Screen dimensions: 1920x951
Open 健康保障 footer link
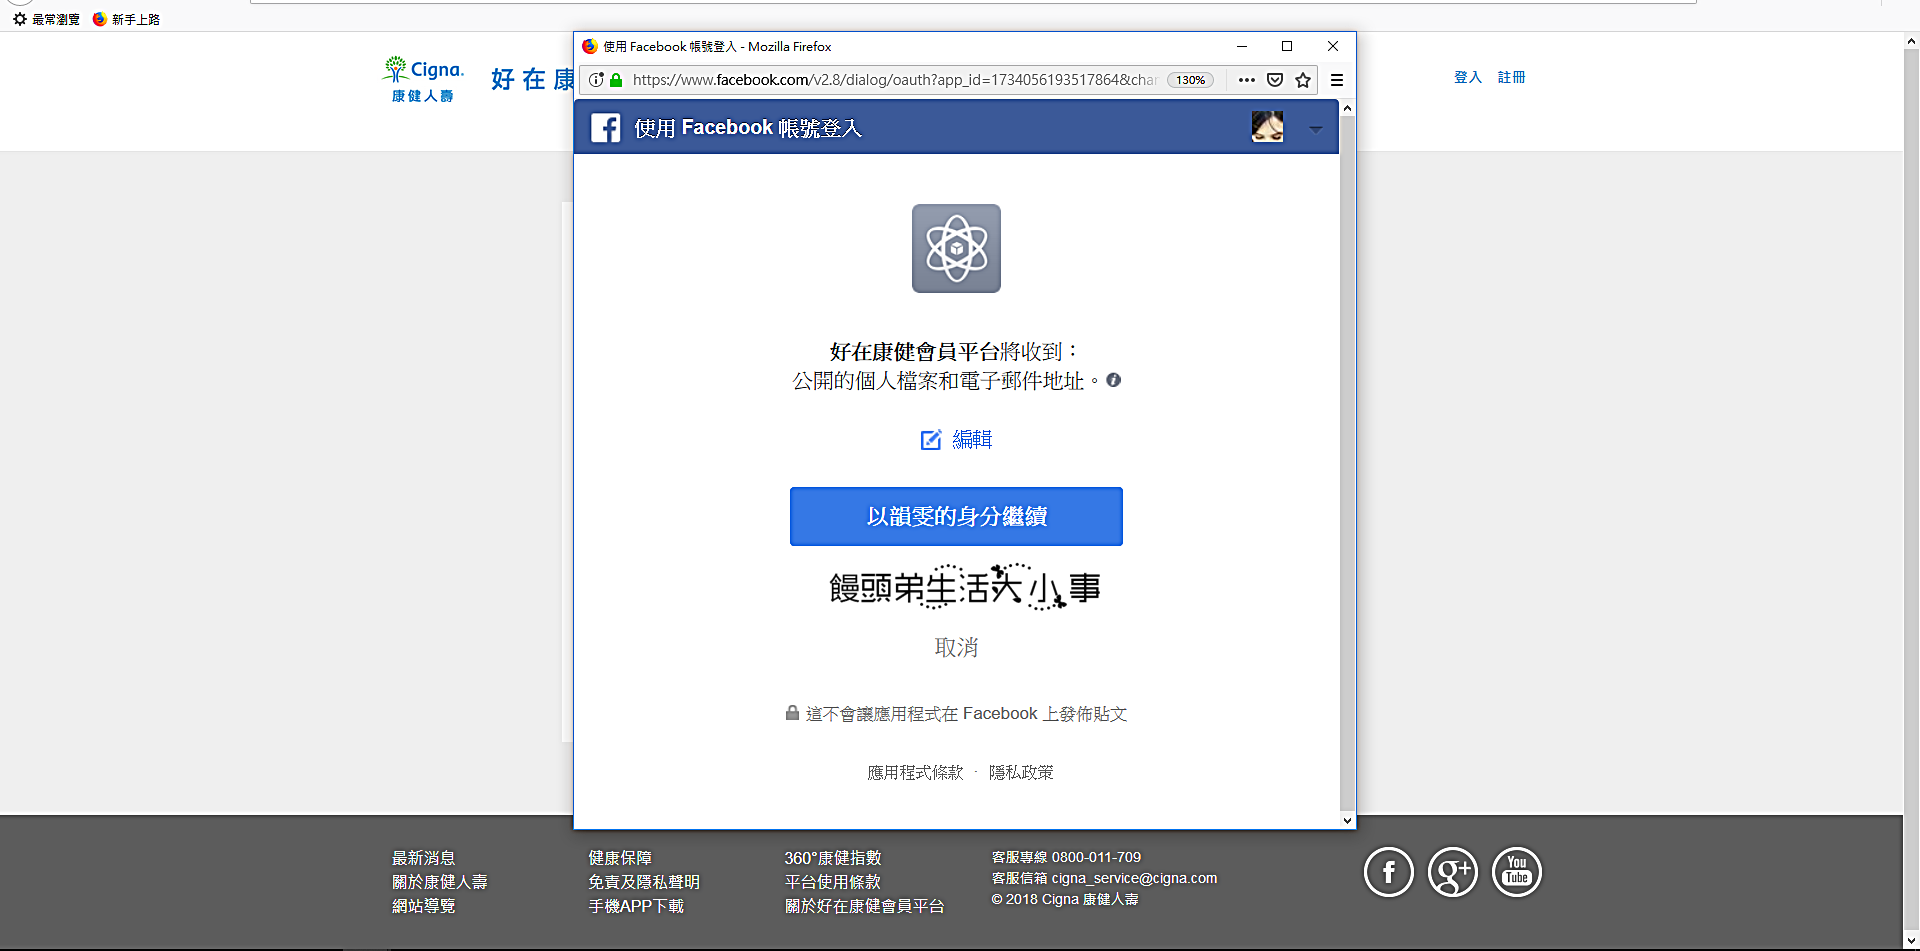click(x=620, y=858)
